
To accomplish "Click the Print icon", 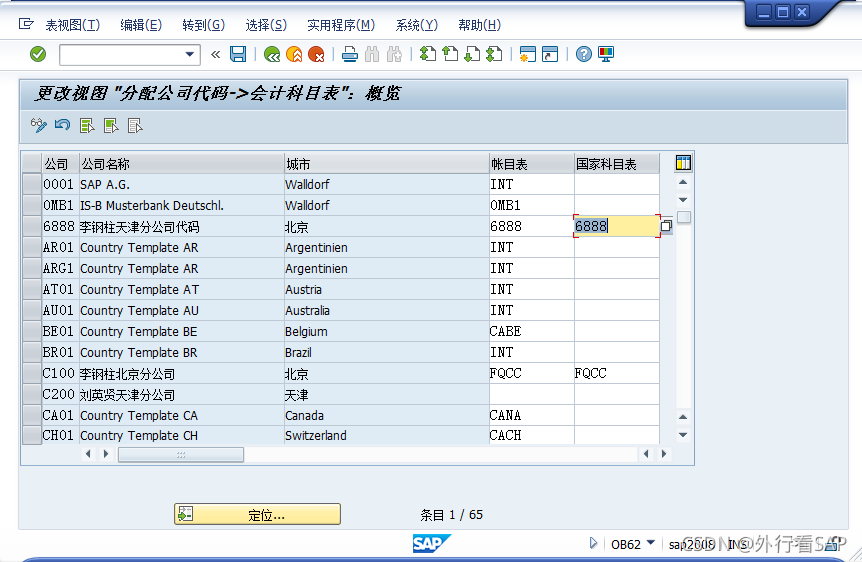I will (x=350, y=54).
